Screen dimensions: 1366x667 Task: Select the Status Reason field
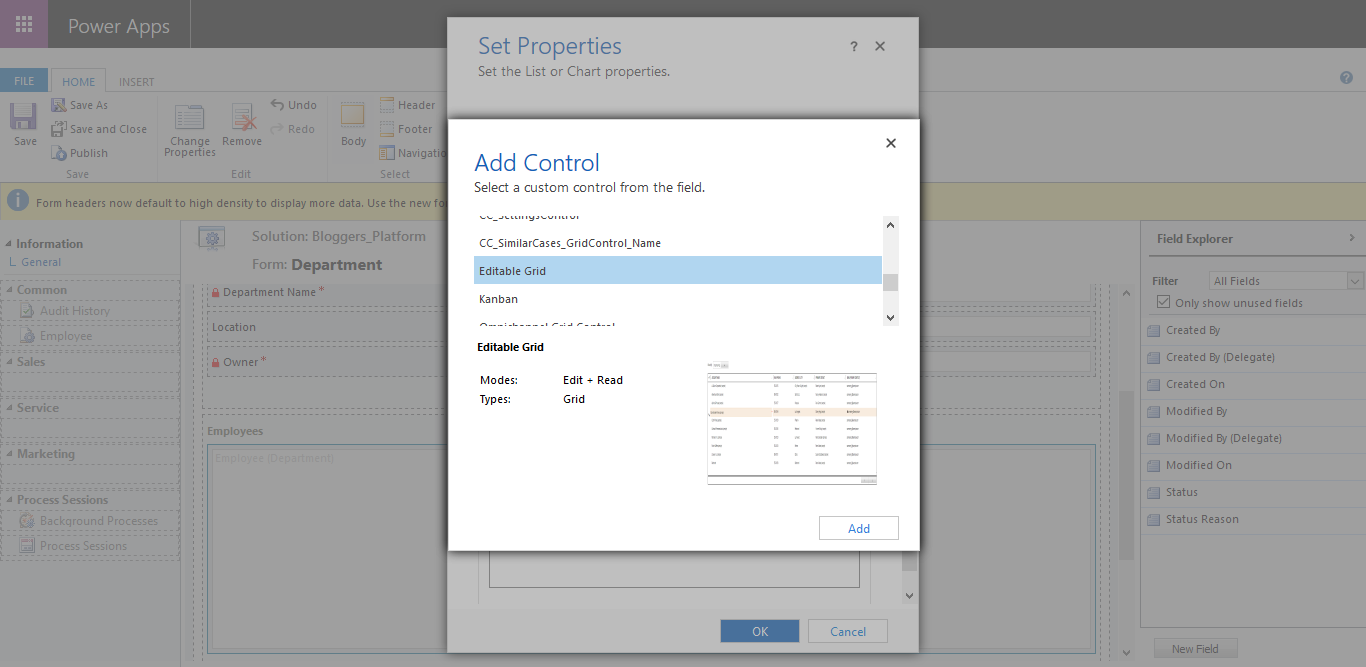click(1252, 519)
